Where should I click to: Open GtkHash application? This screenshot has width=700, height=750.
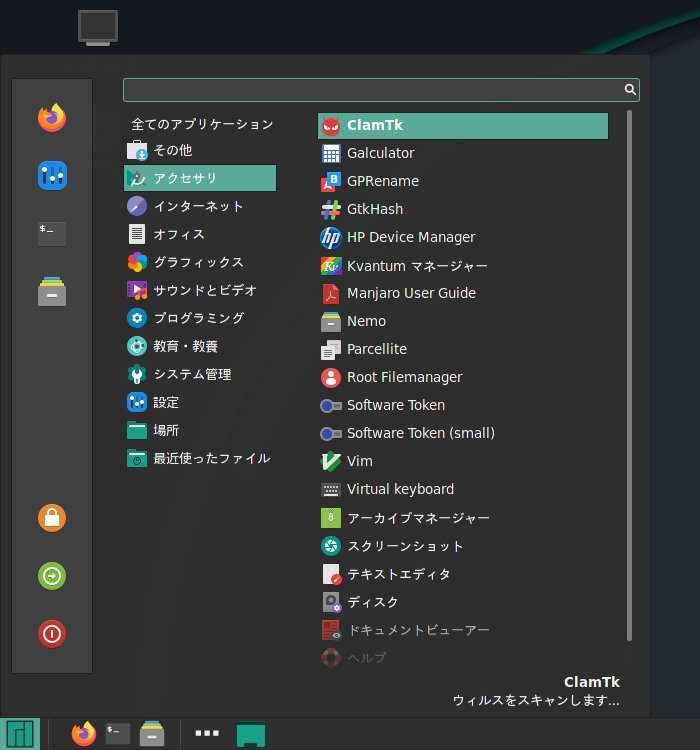[x=463, y=210]
